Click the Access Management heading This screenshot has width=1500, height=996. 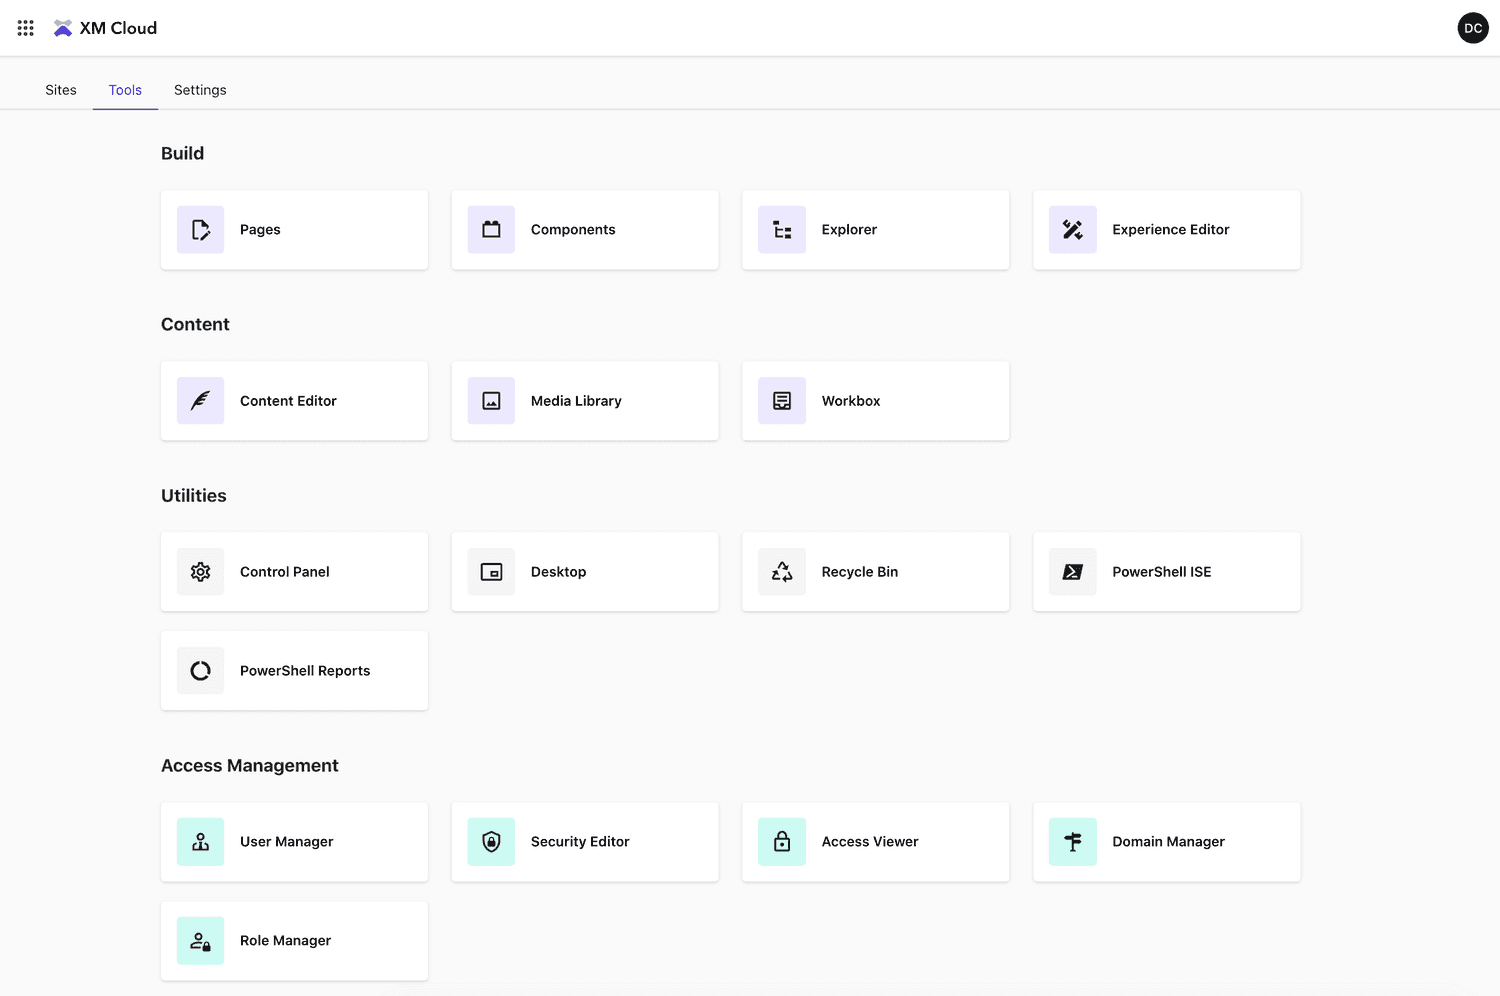[250, 766]
